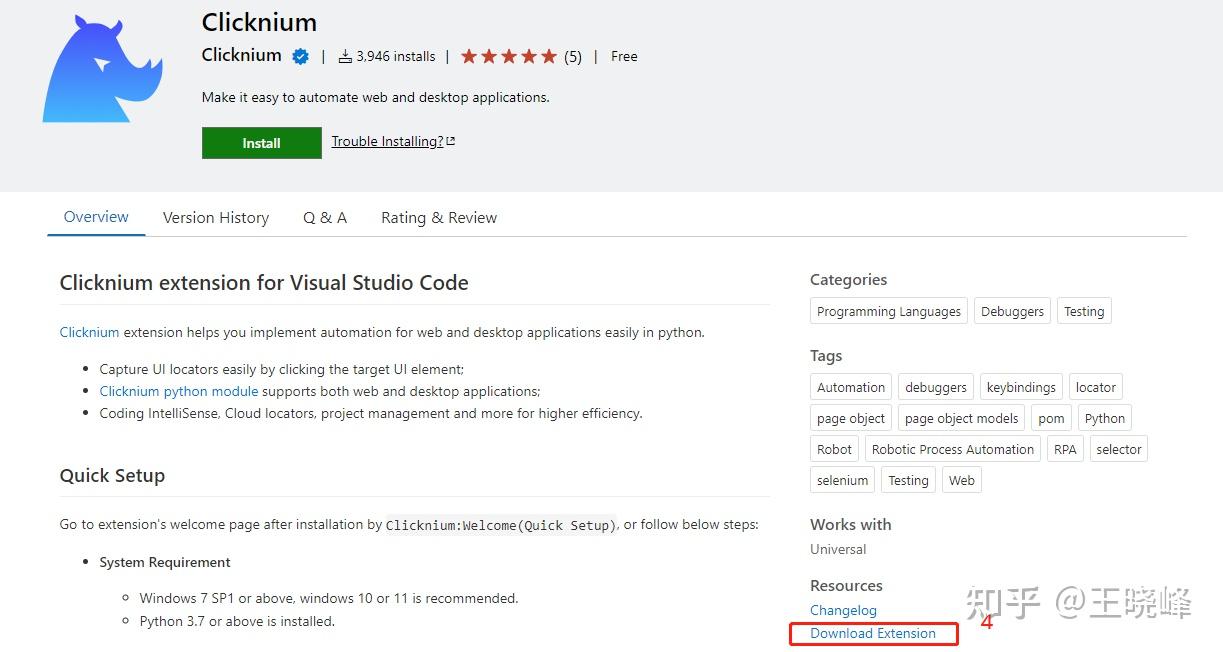Open the Changelog resource link
The height and width of the screenshot is (652, 1223).
pos(843,611)
